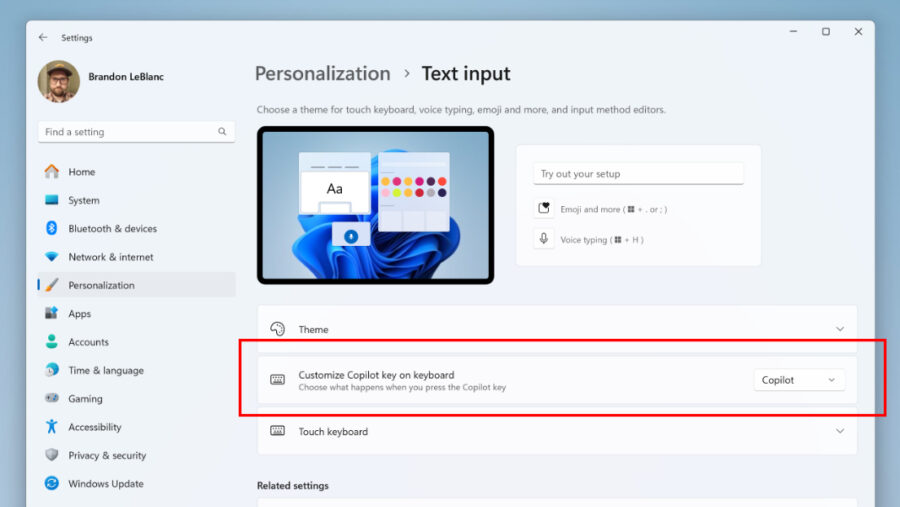Image resolution: width=900 pixels, height=507 pixels.
Task: Click Personalization in the breadcrumb
Action: (x=323, y=73)
